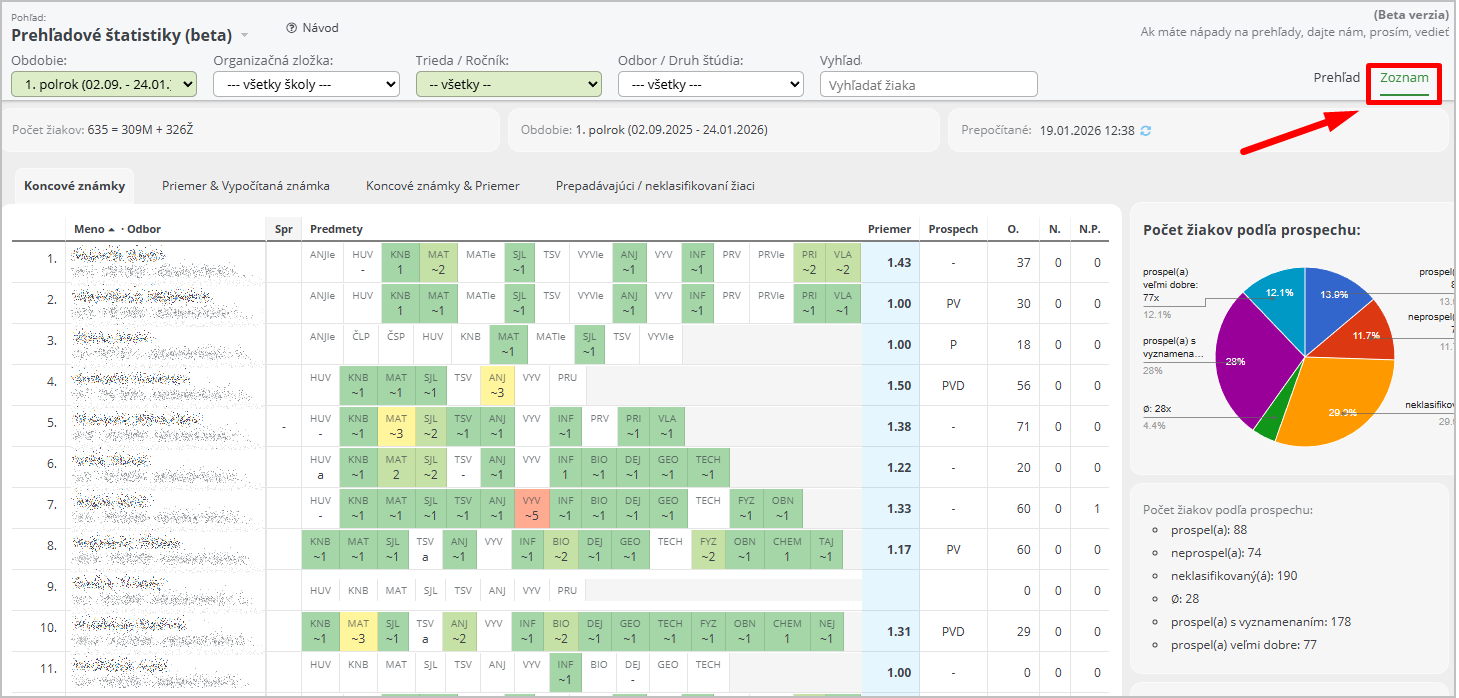
Task: Click the refresh icon beside Prepočítané timestamp
Action: click(x=1146, y=131)
